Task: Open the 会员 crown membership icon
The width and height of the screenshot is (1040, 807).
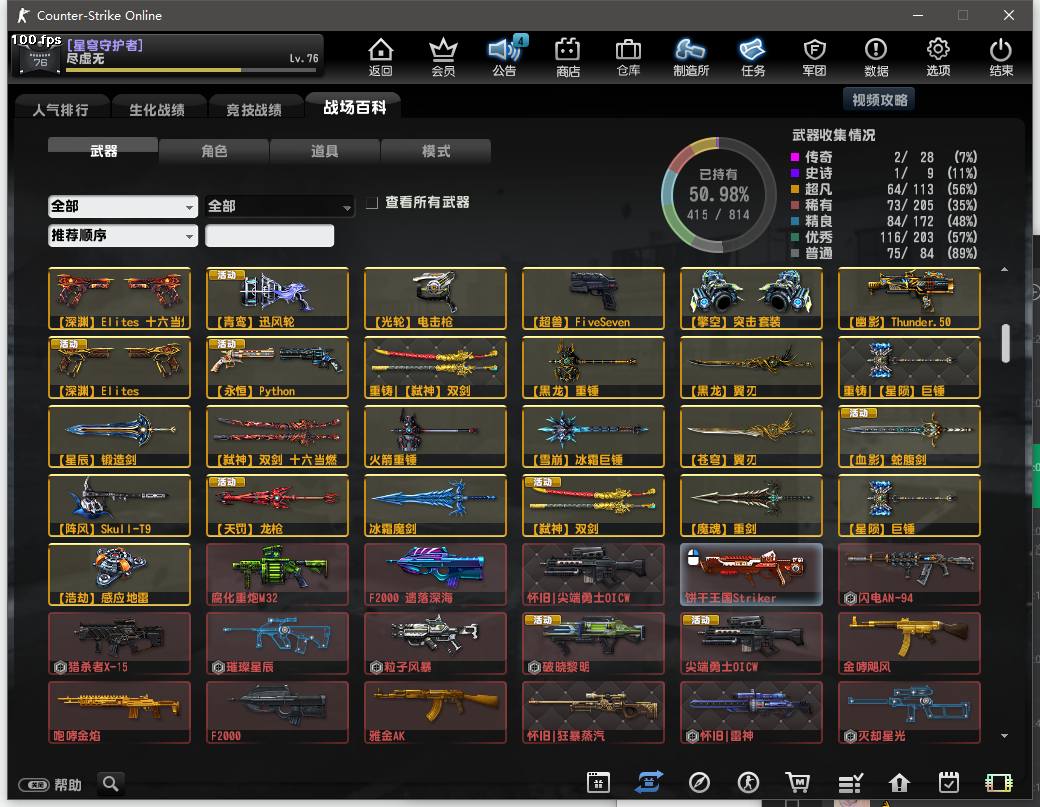Action: point(443,56)
